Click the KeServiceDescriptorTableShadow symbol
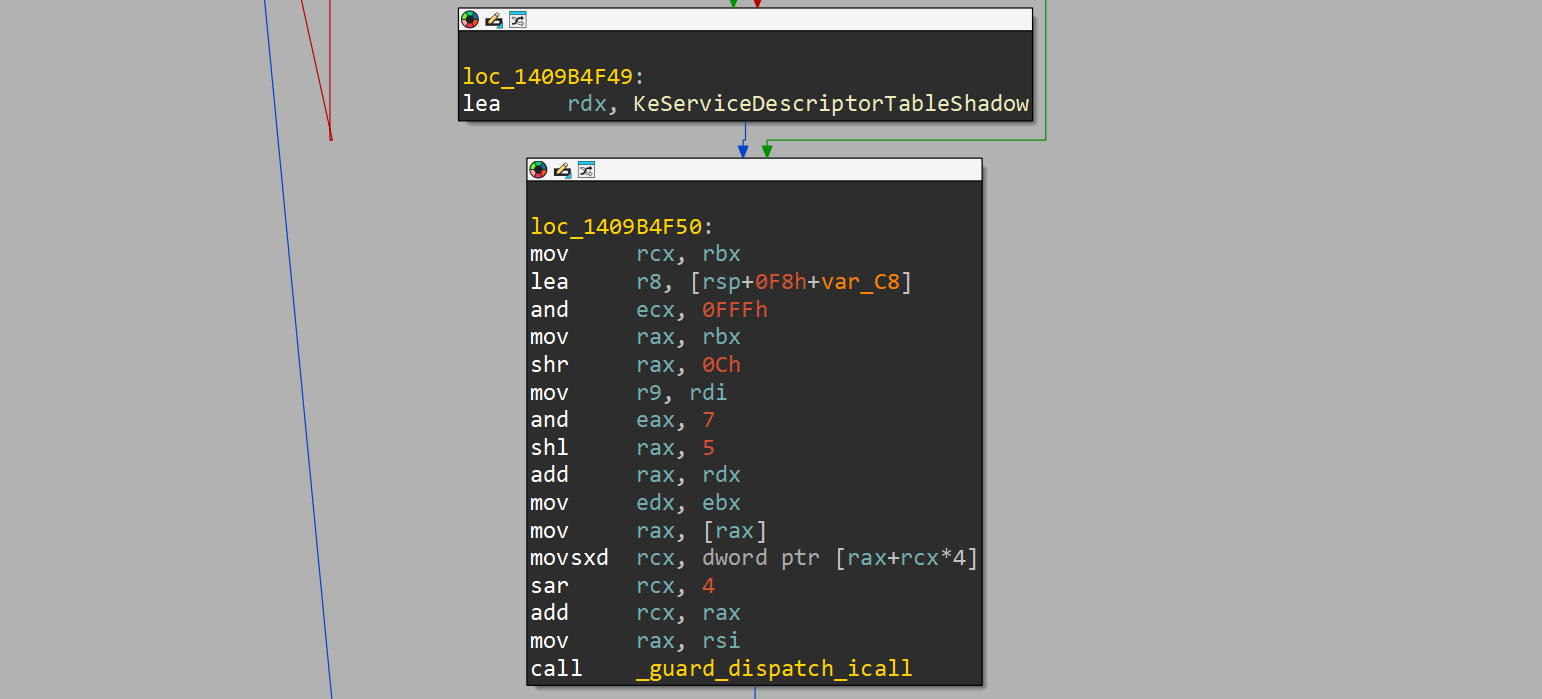Viewport: 1542px width, 699px height. [x=831, y=104]
